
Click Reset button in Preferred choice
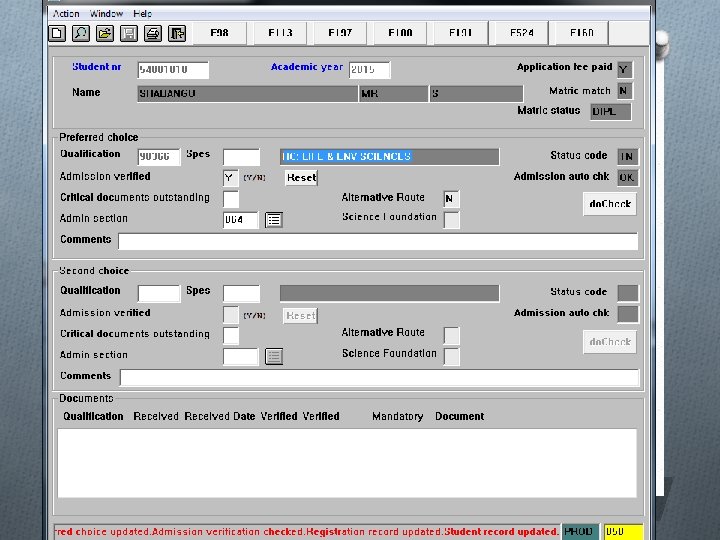(301, 178)
